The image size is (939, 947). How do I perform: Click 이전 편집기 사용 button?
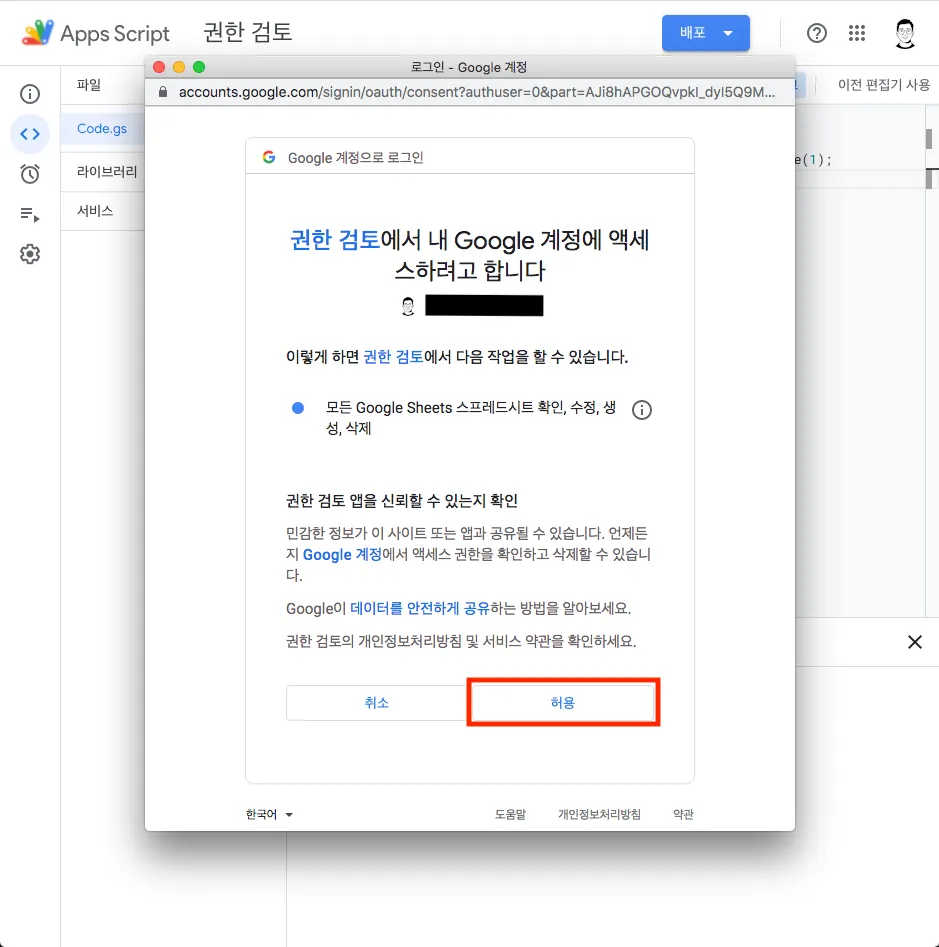pyautogui.click(x=883, y=85)
